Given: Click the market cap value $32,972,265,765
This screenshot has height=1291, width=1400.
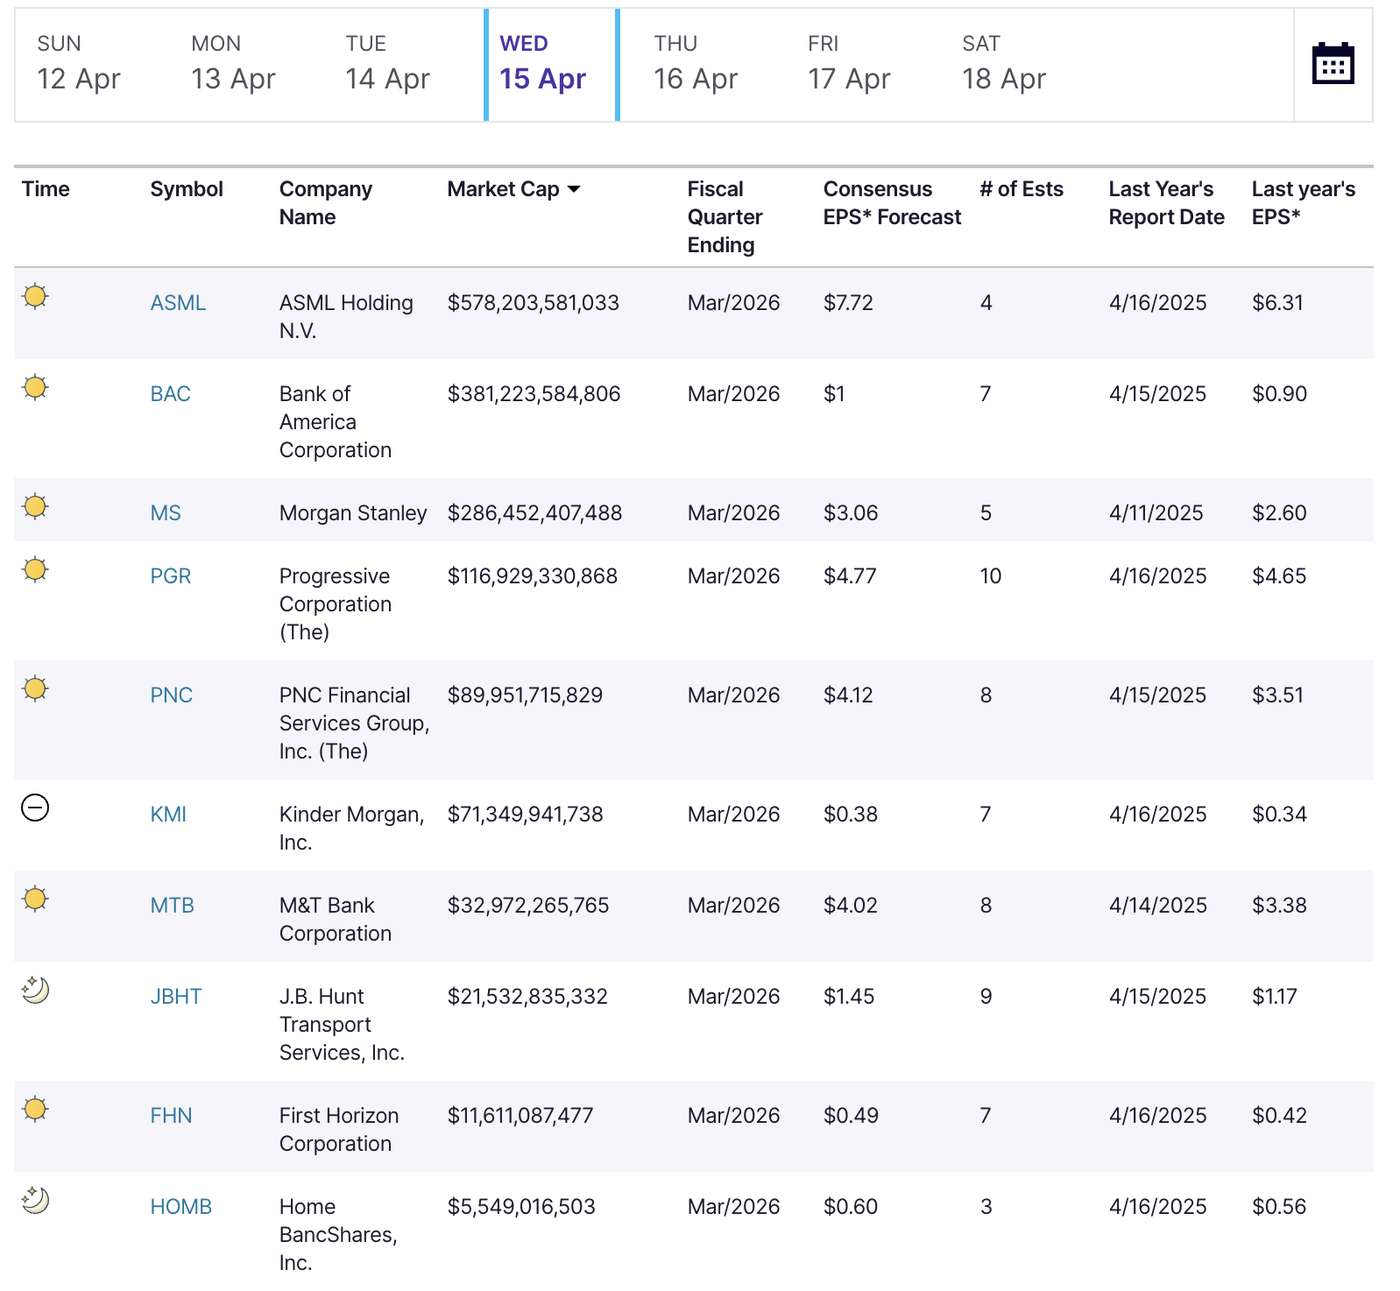Looking at the screenshot, I should [x=528, y=905].
